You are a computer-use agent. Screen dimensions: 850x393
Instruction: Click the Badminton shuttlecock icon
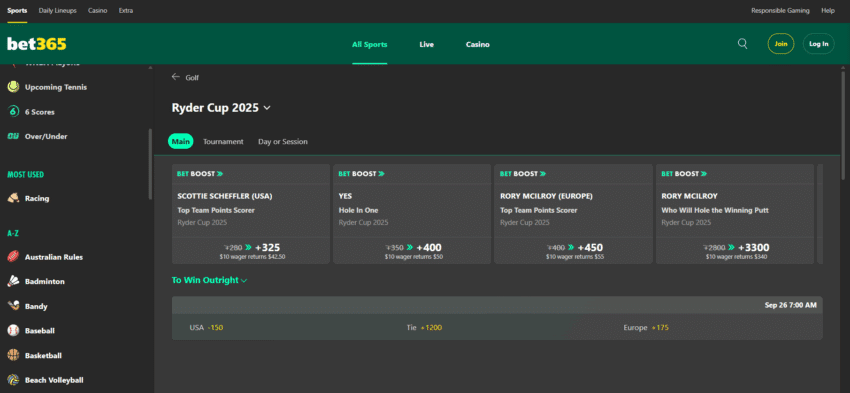(14, 281)
